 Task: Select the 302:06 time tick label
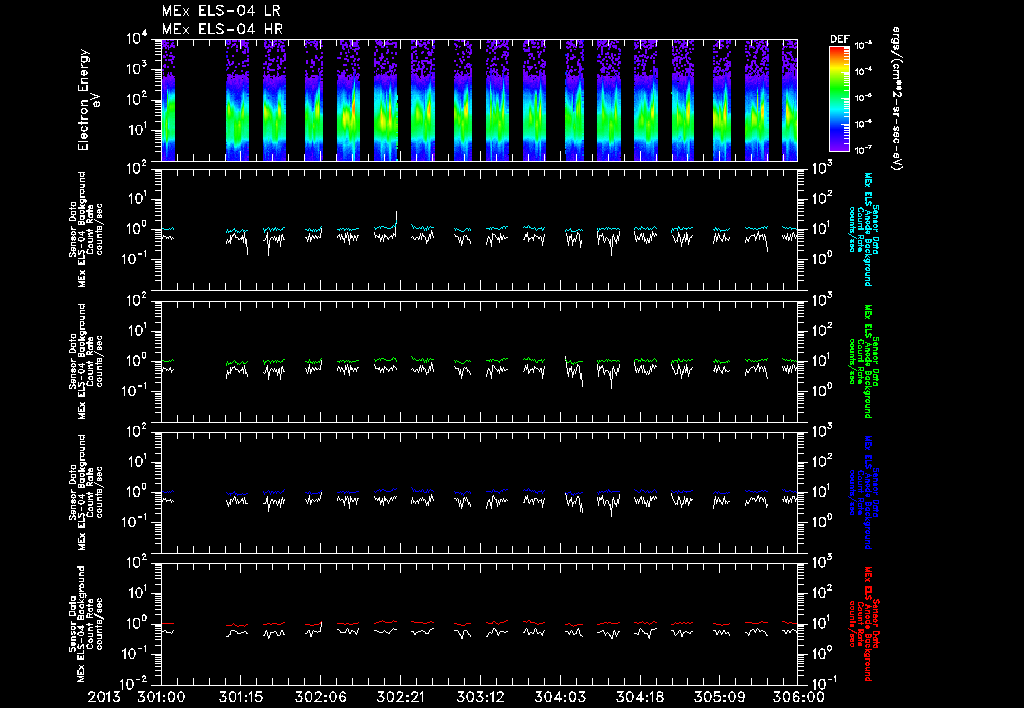point(321,698)
